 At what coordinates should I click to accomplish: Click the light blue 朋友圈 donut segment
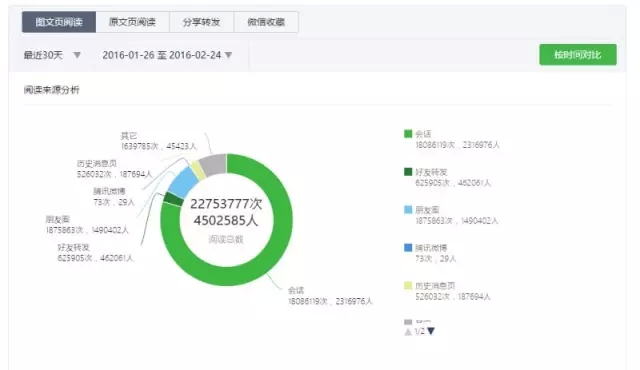[x=183, y=182]
